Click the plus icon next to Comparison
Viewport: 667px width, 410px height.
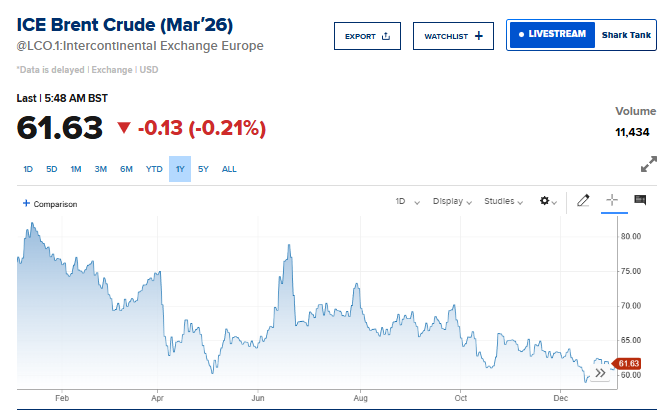26,204
